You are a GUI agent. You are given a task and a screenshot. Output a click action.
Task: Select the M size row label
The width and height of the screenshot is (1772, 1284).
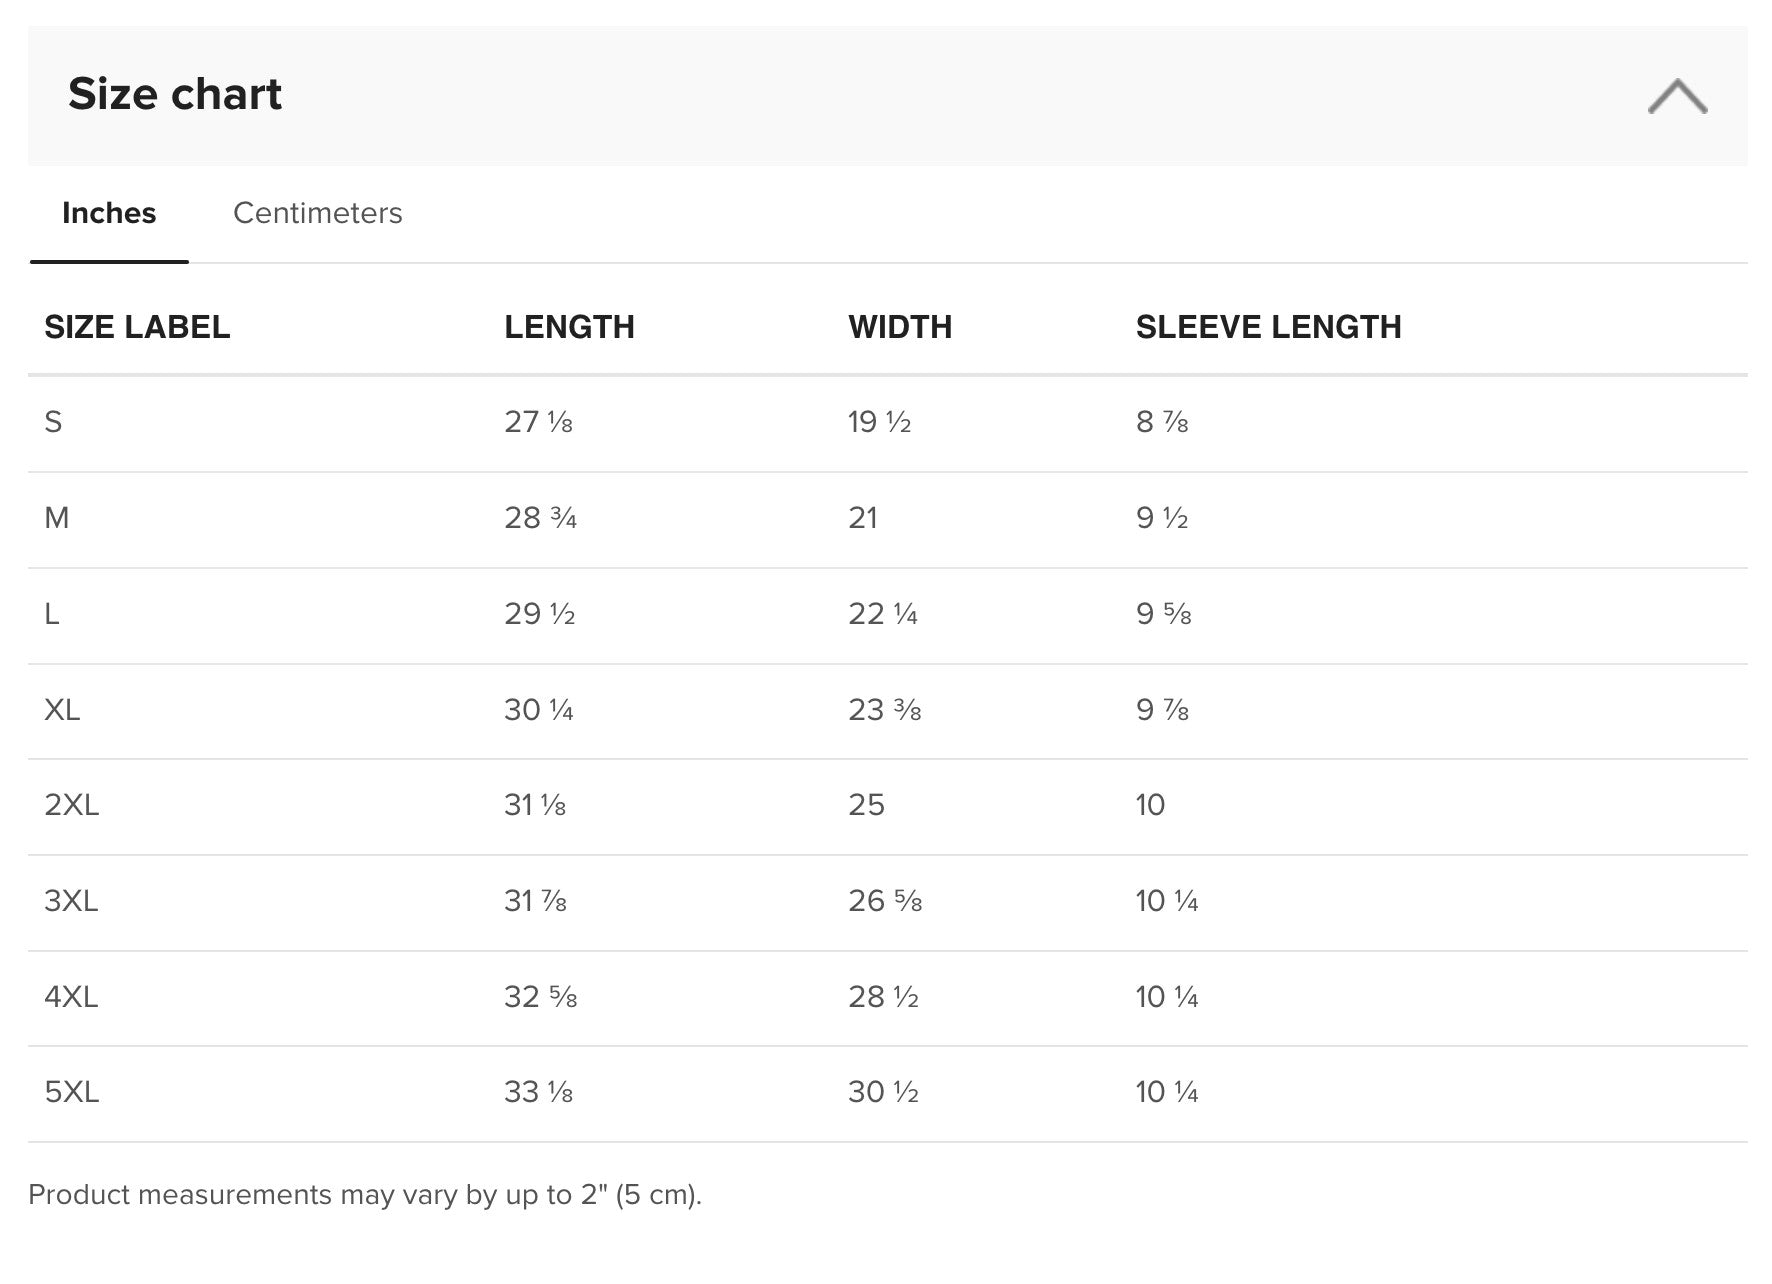57,518
